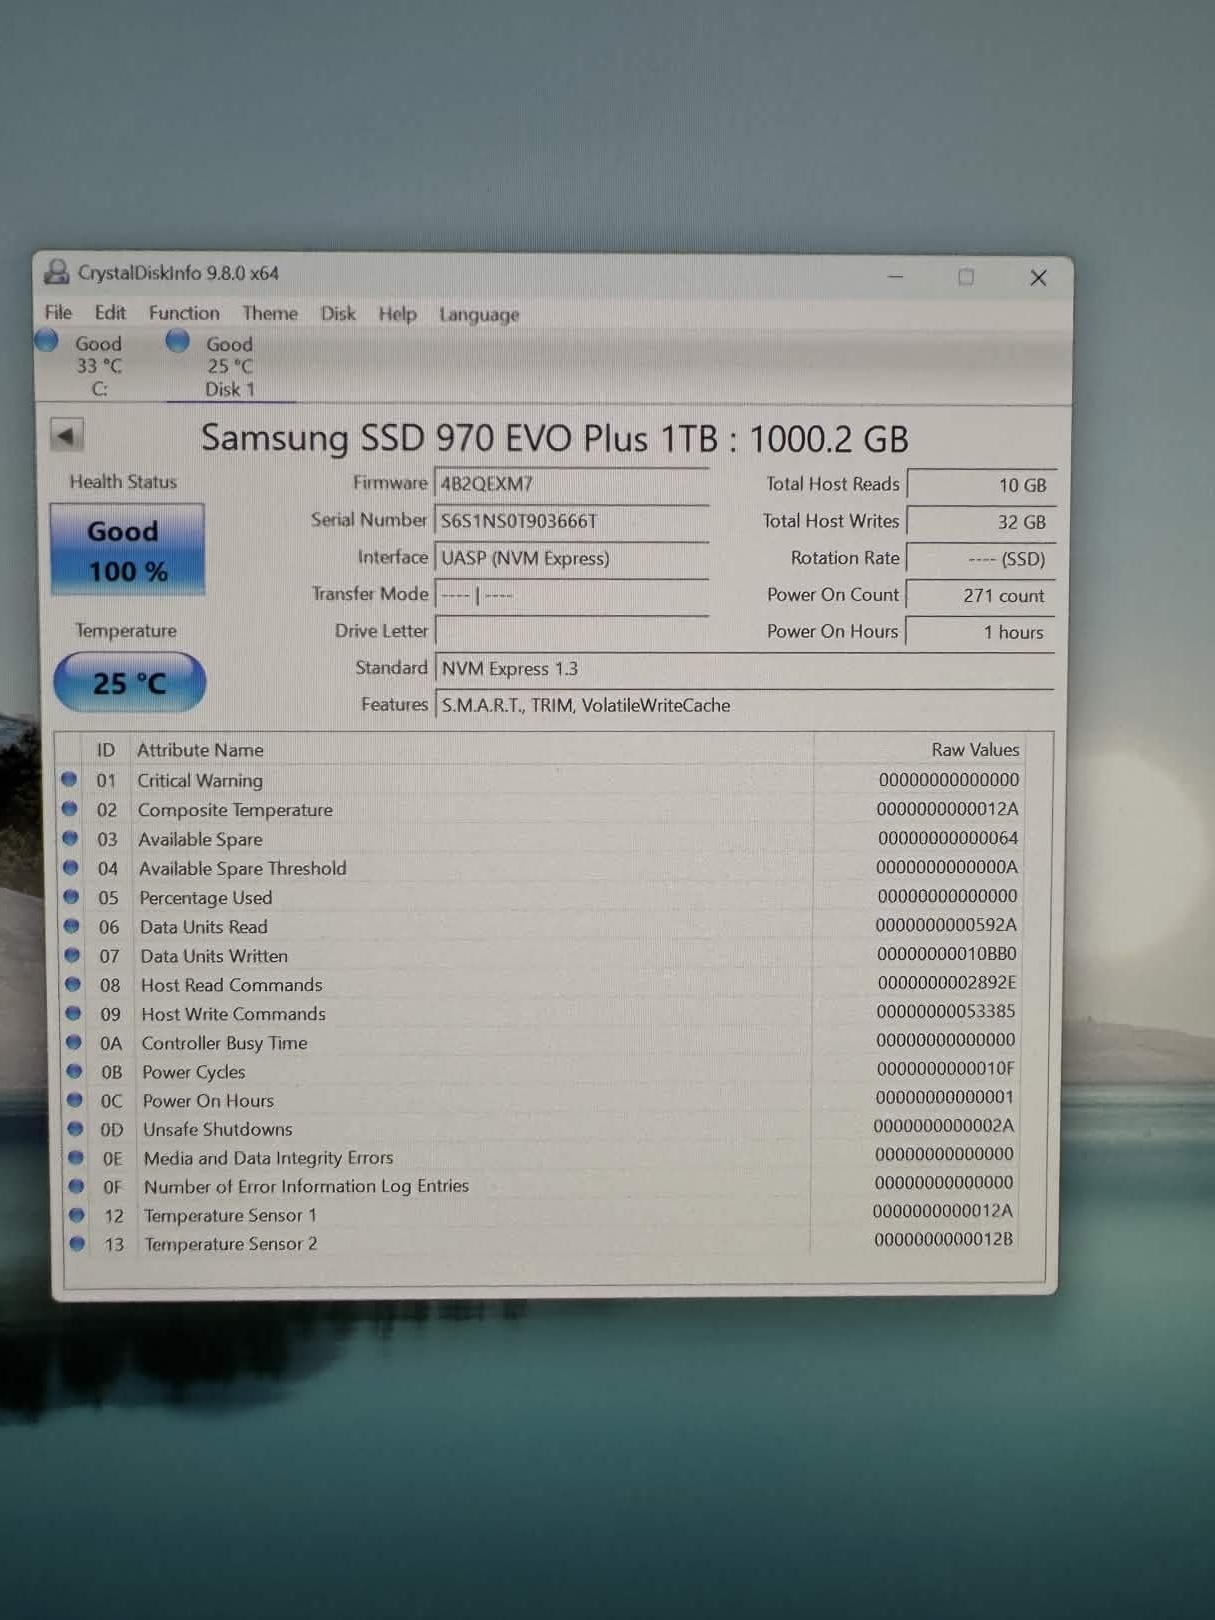Viewport: 1215px width, 1620px height.
Task: Click the empty Drive Letter field
Action: [x=572, y=632]
